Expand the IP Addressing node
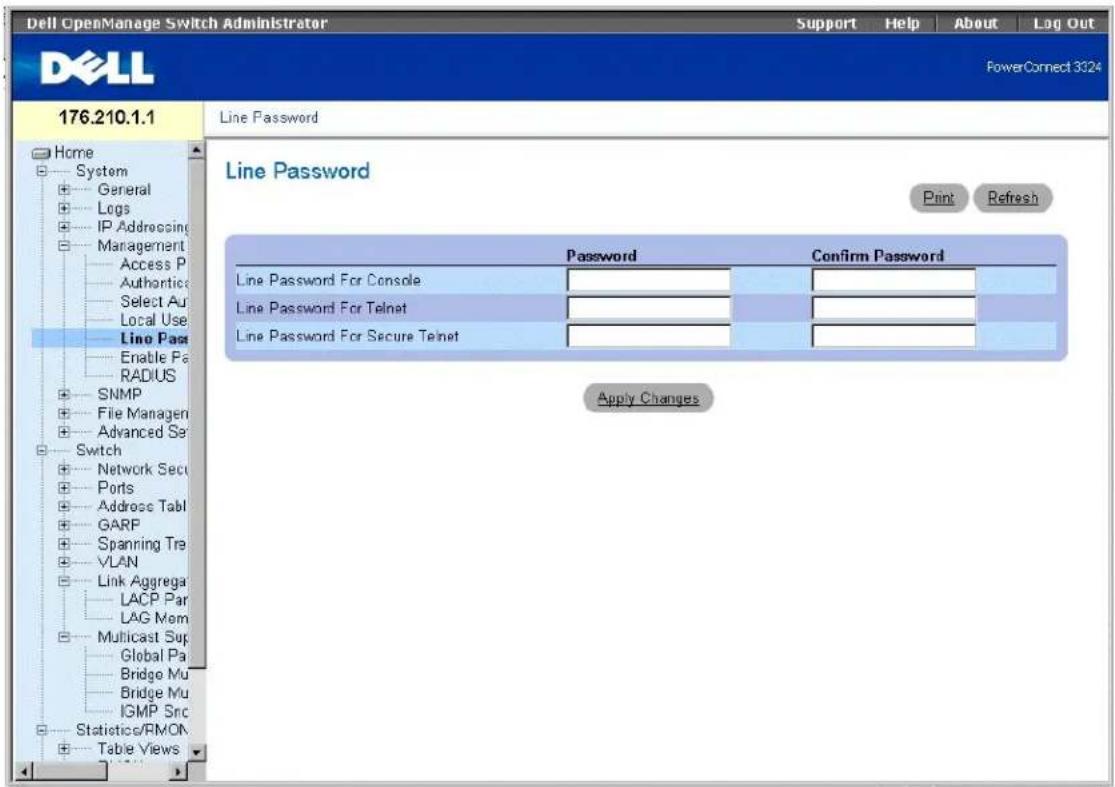Viewport: 1115px width, 787px height. pos(64,227)
